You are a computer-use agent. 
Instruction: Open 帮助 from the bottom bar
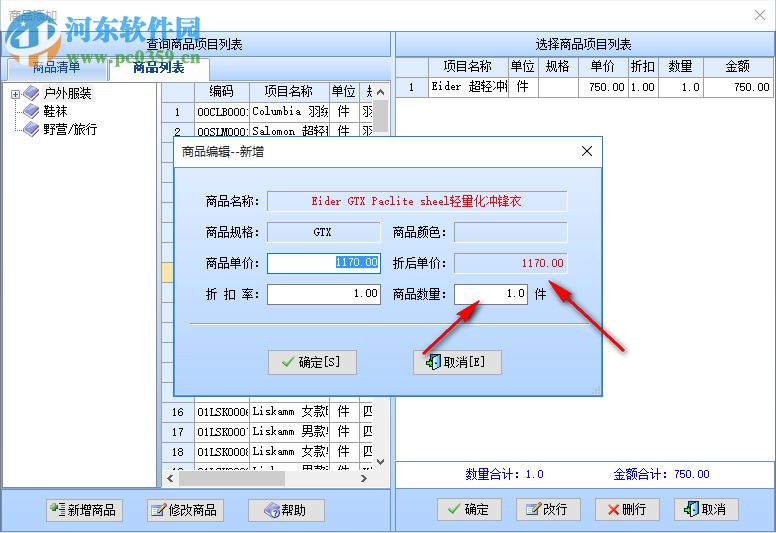[286, 510]
